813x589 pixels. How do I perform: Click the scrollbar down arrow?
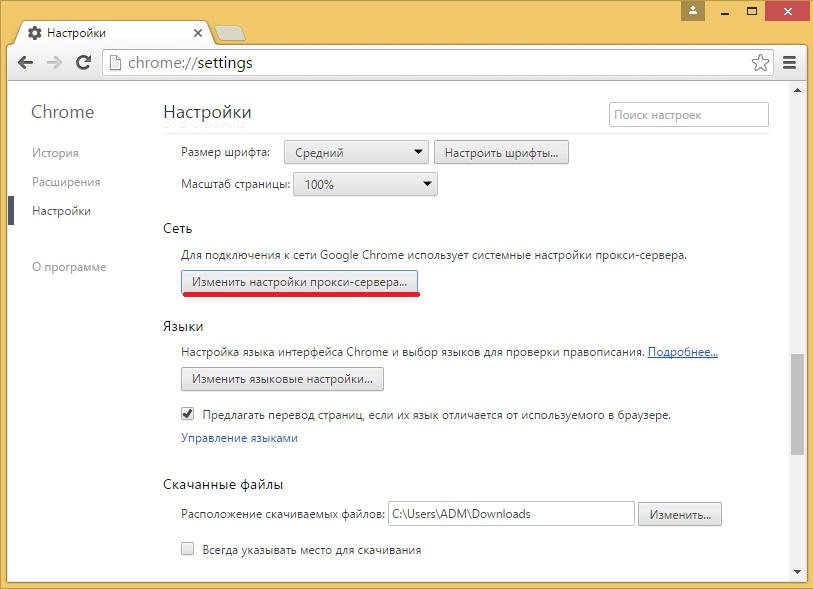click(x=797, y=572)
